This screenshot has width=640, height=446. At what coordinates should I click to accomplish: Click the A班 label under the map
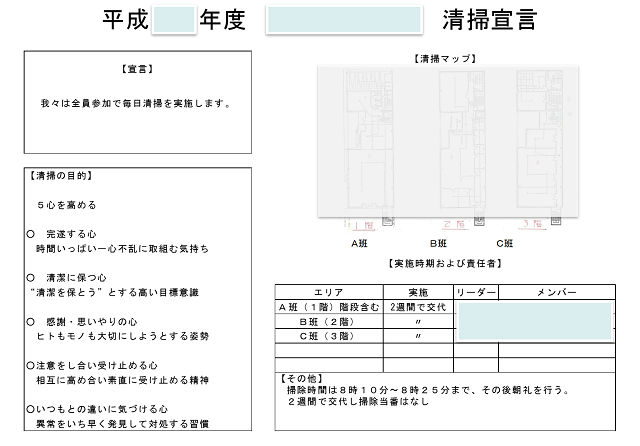click(359, 244)
